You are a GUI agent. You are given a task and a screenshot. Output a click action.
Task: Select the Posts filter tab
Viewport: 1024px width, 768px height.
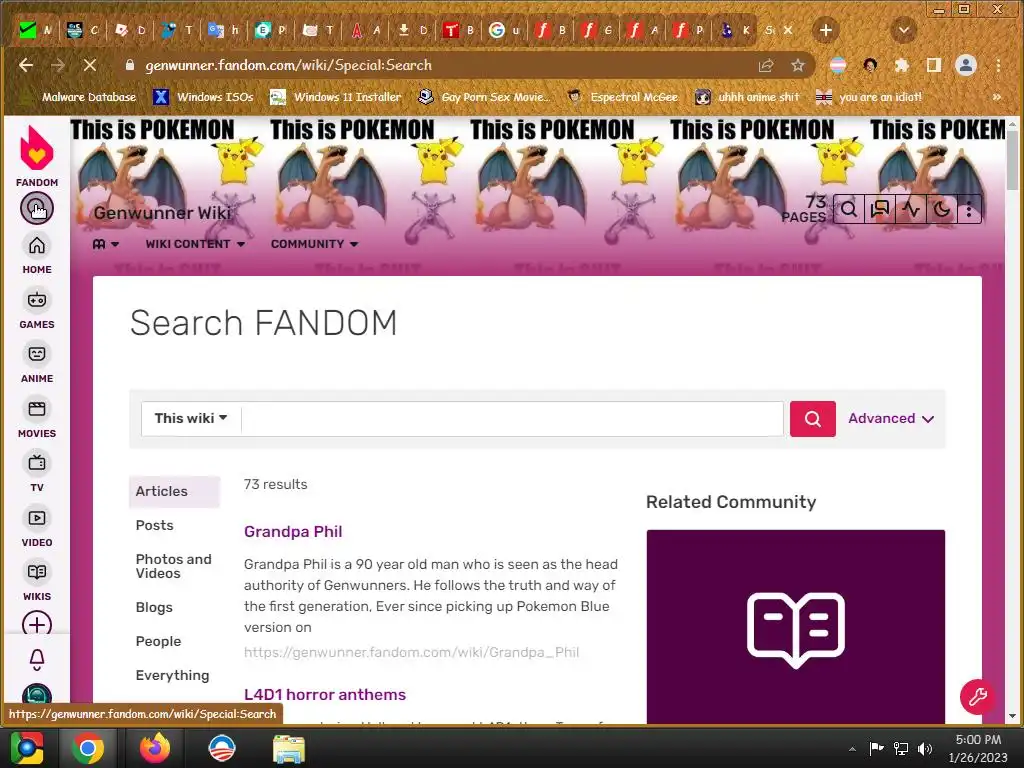[x=155, y=525]
